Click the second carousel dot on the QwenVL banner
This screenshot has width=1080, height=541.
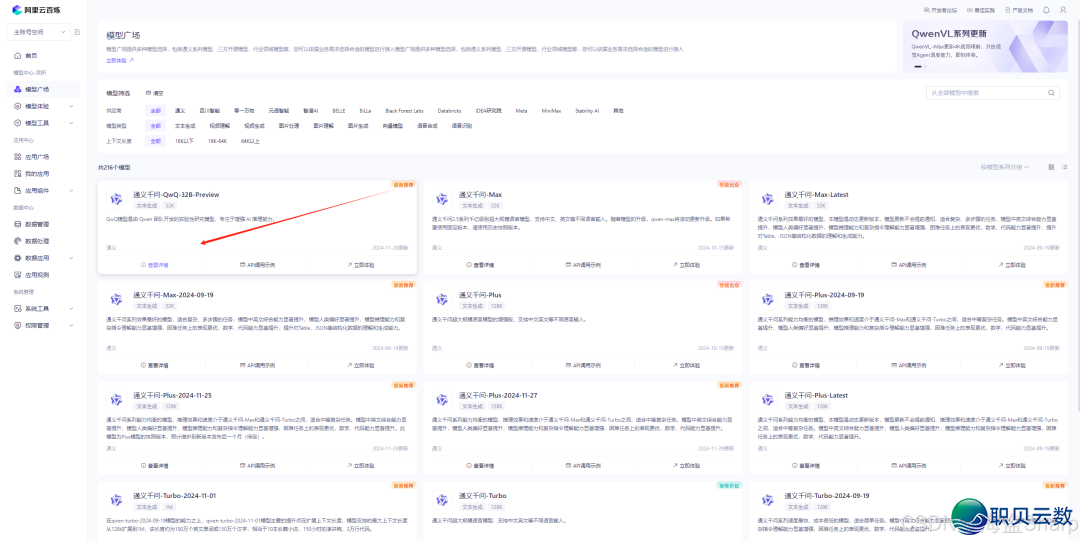[926, 66]
